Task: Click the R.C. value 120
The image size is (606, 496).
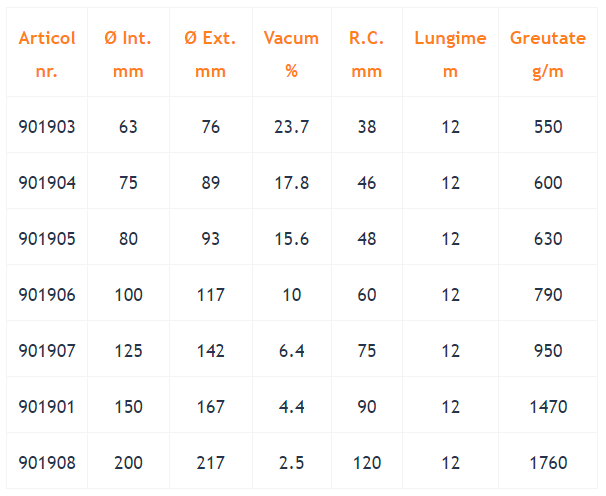Action: tap(367, 463)
